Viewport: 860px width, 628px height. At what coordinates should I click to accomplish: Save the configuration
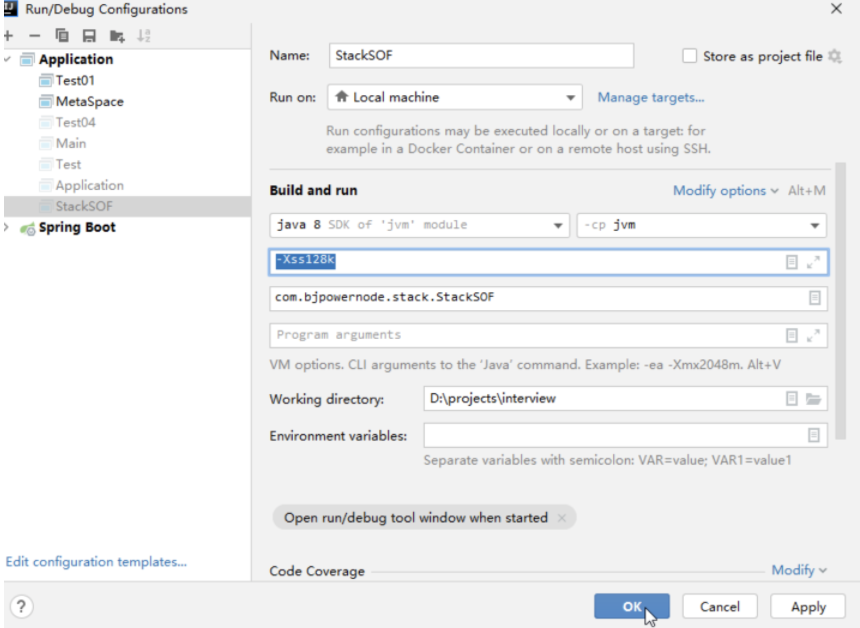pos(89,36)
